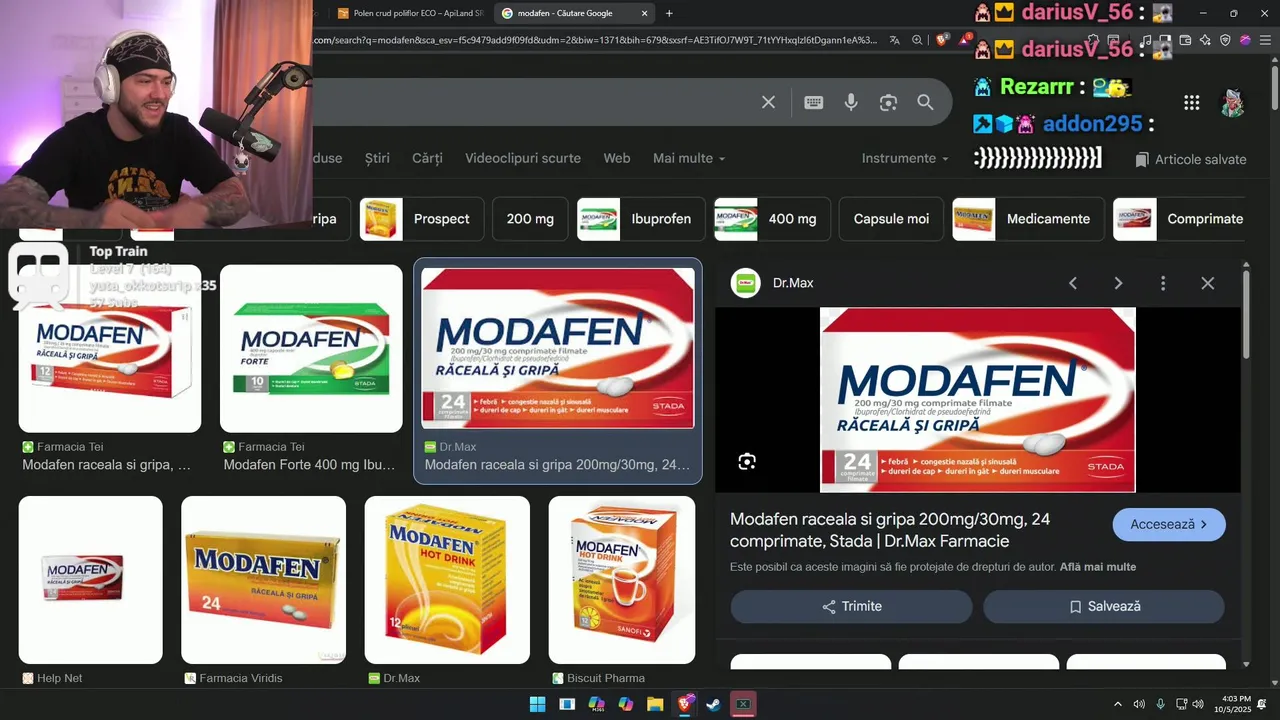
Task: Open a new browser tab
Action: tap(669, 13)
